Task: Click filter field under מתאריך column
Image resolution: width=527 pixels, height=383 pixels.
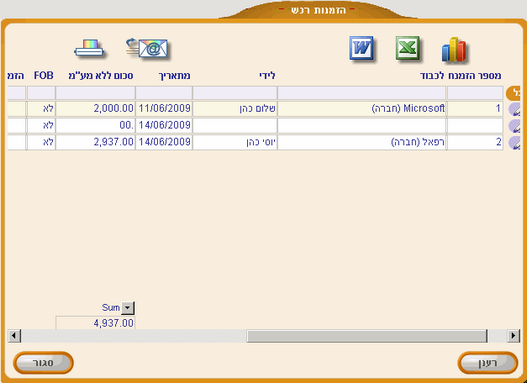Action: (164, 93)
